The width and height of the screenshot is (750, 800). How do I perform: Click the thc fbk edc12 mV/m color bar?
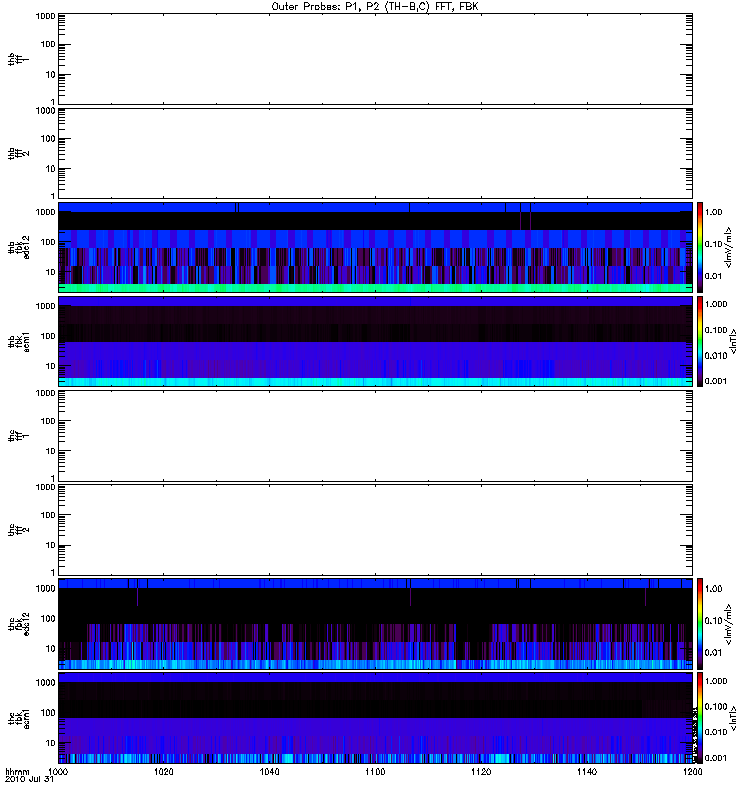[700, 624]
